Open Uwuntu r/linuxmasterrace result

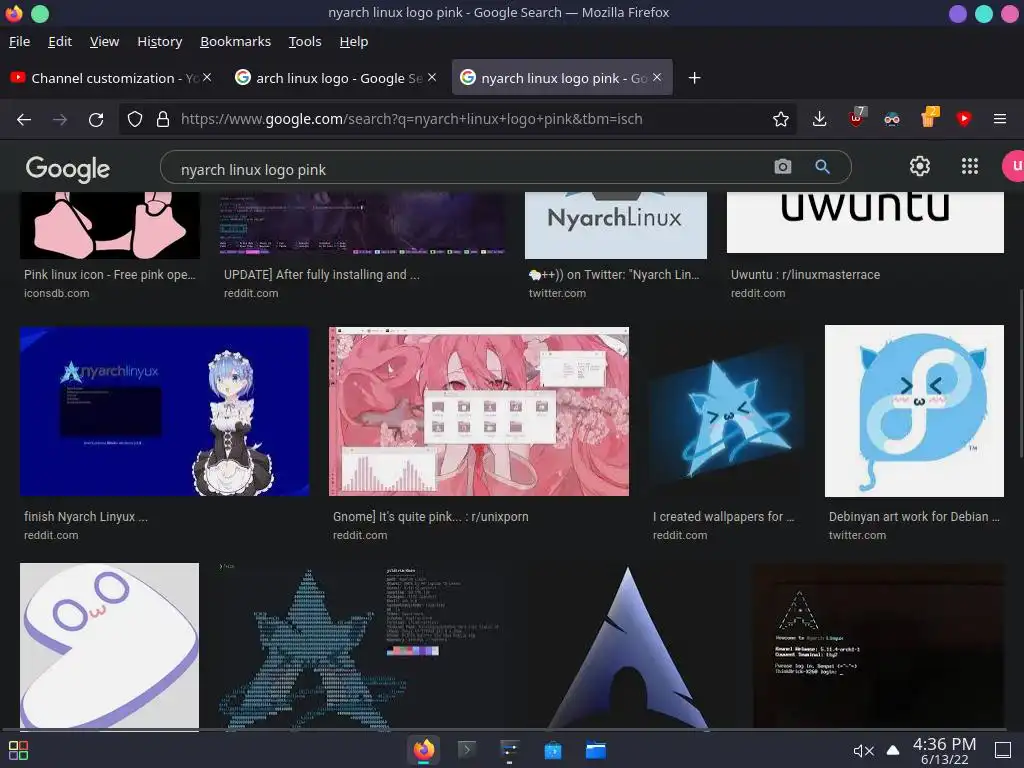(805, 275)
